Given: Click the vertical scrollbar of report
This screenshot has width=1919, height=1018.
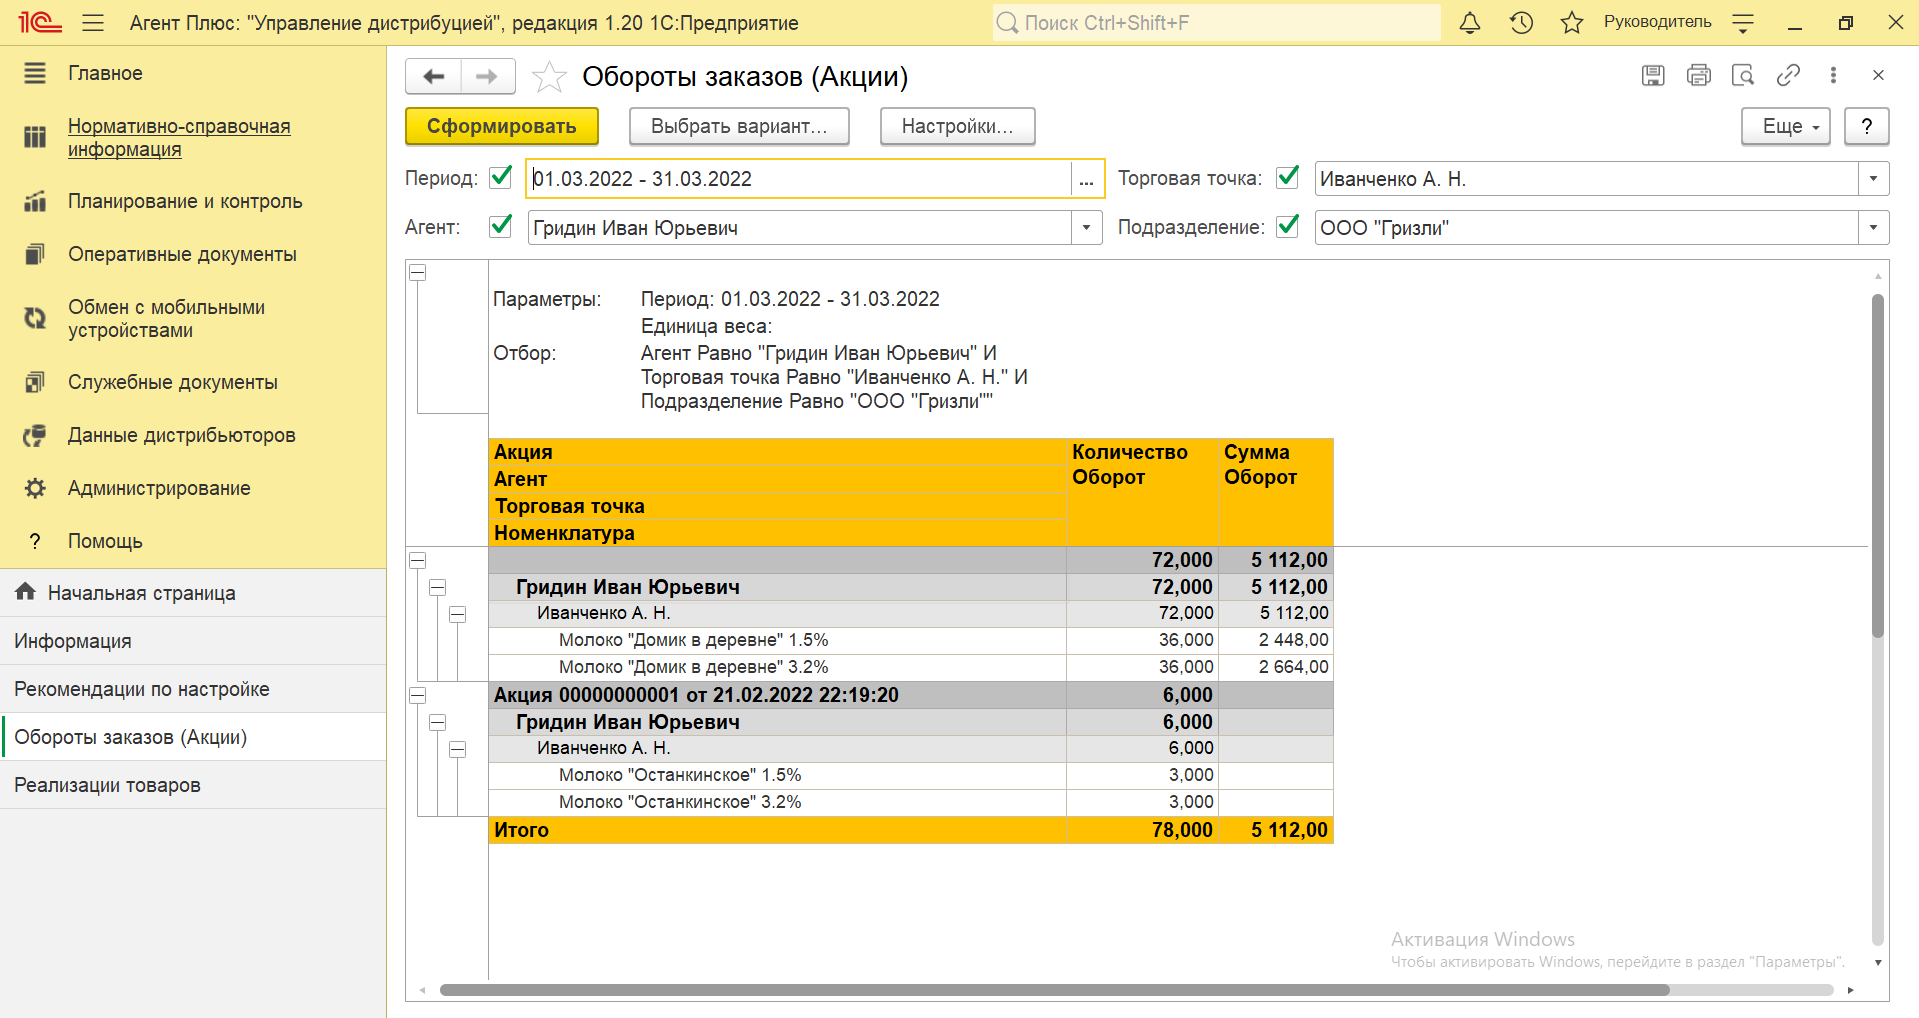Looking at the screenshot, I should point(1878,465).
